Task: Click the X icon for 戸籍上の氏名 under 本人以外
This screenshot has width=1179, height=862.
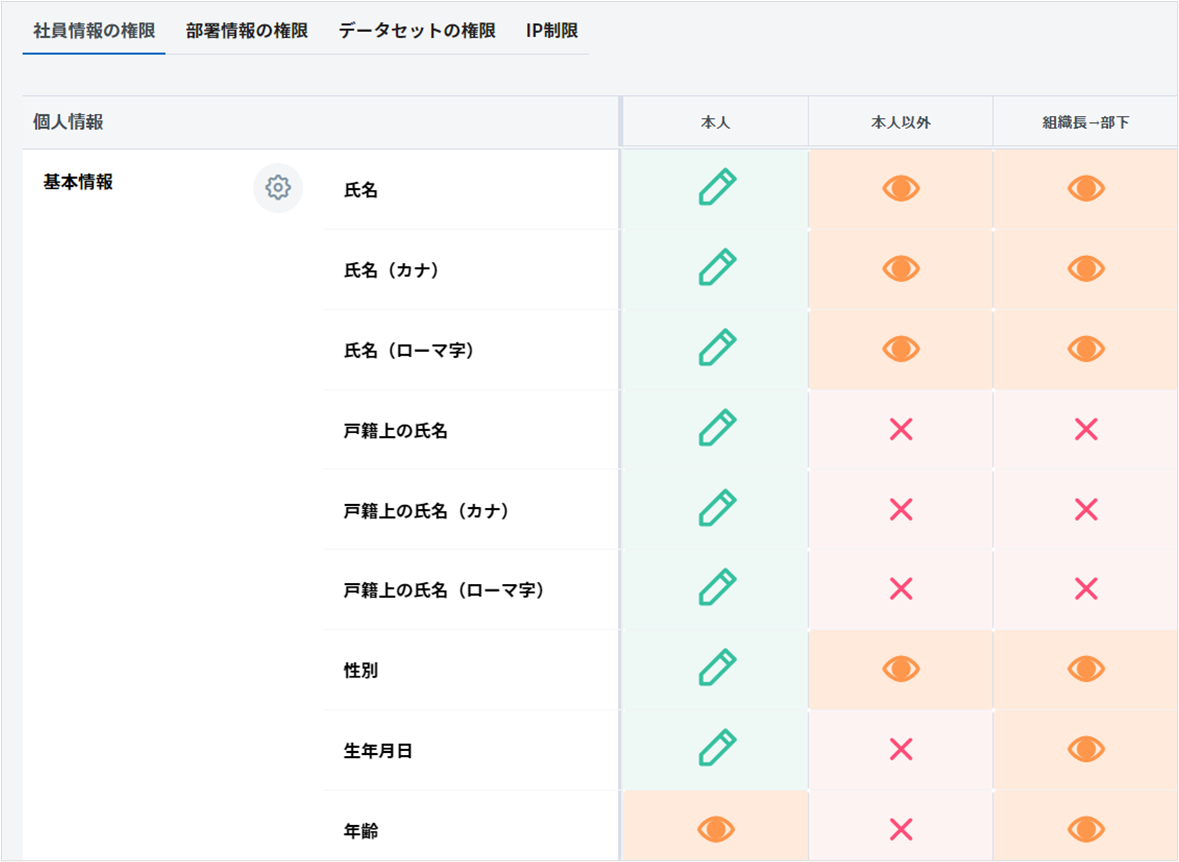Action: [901, 430]
